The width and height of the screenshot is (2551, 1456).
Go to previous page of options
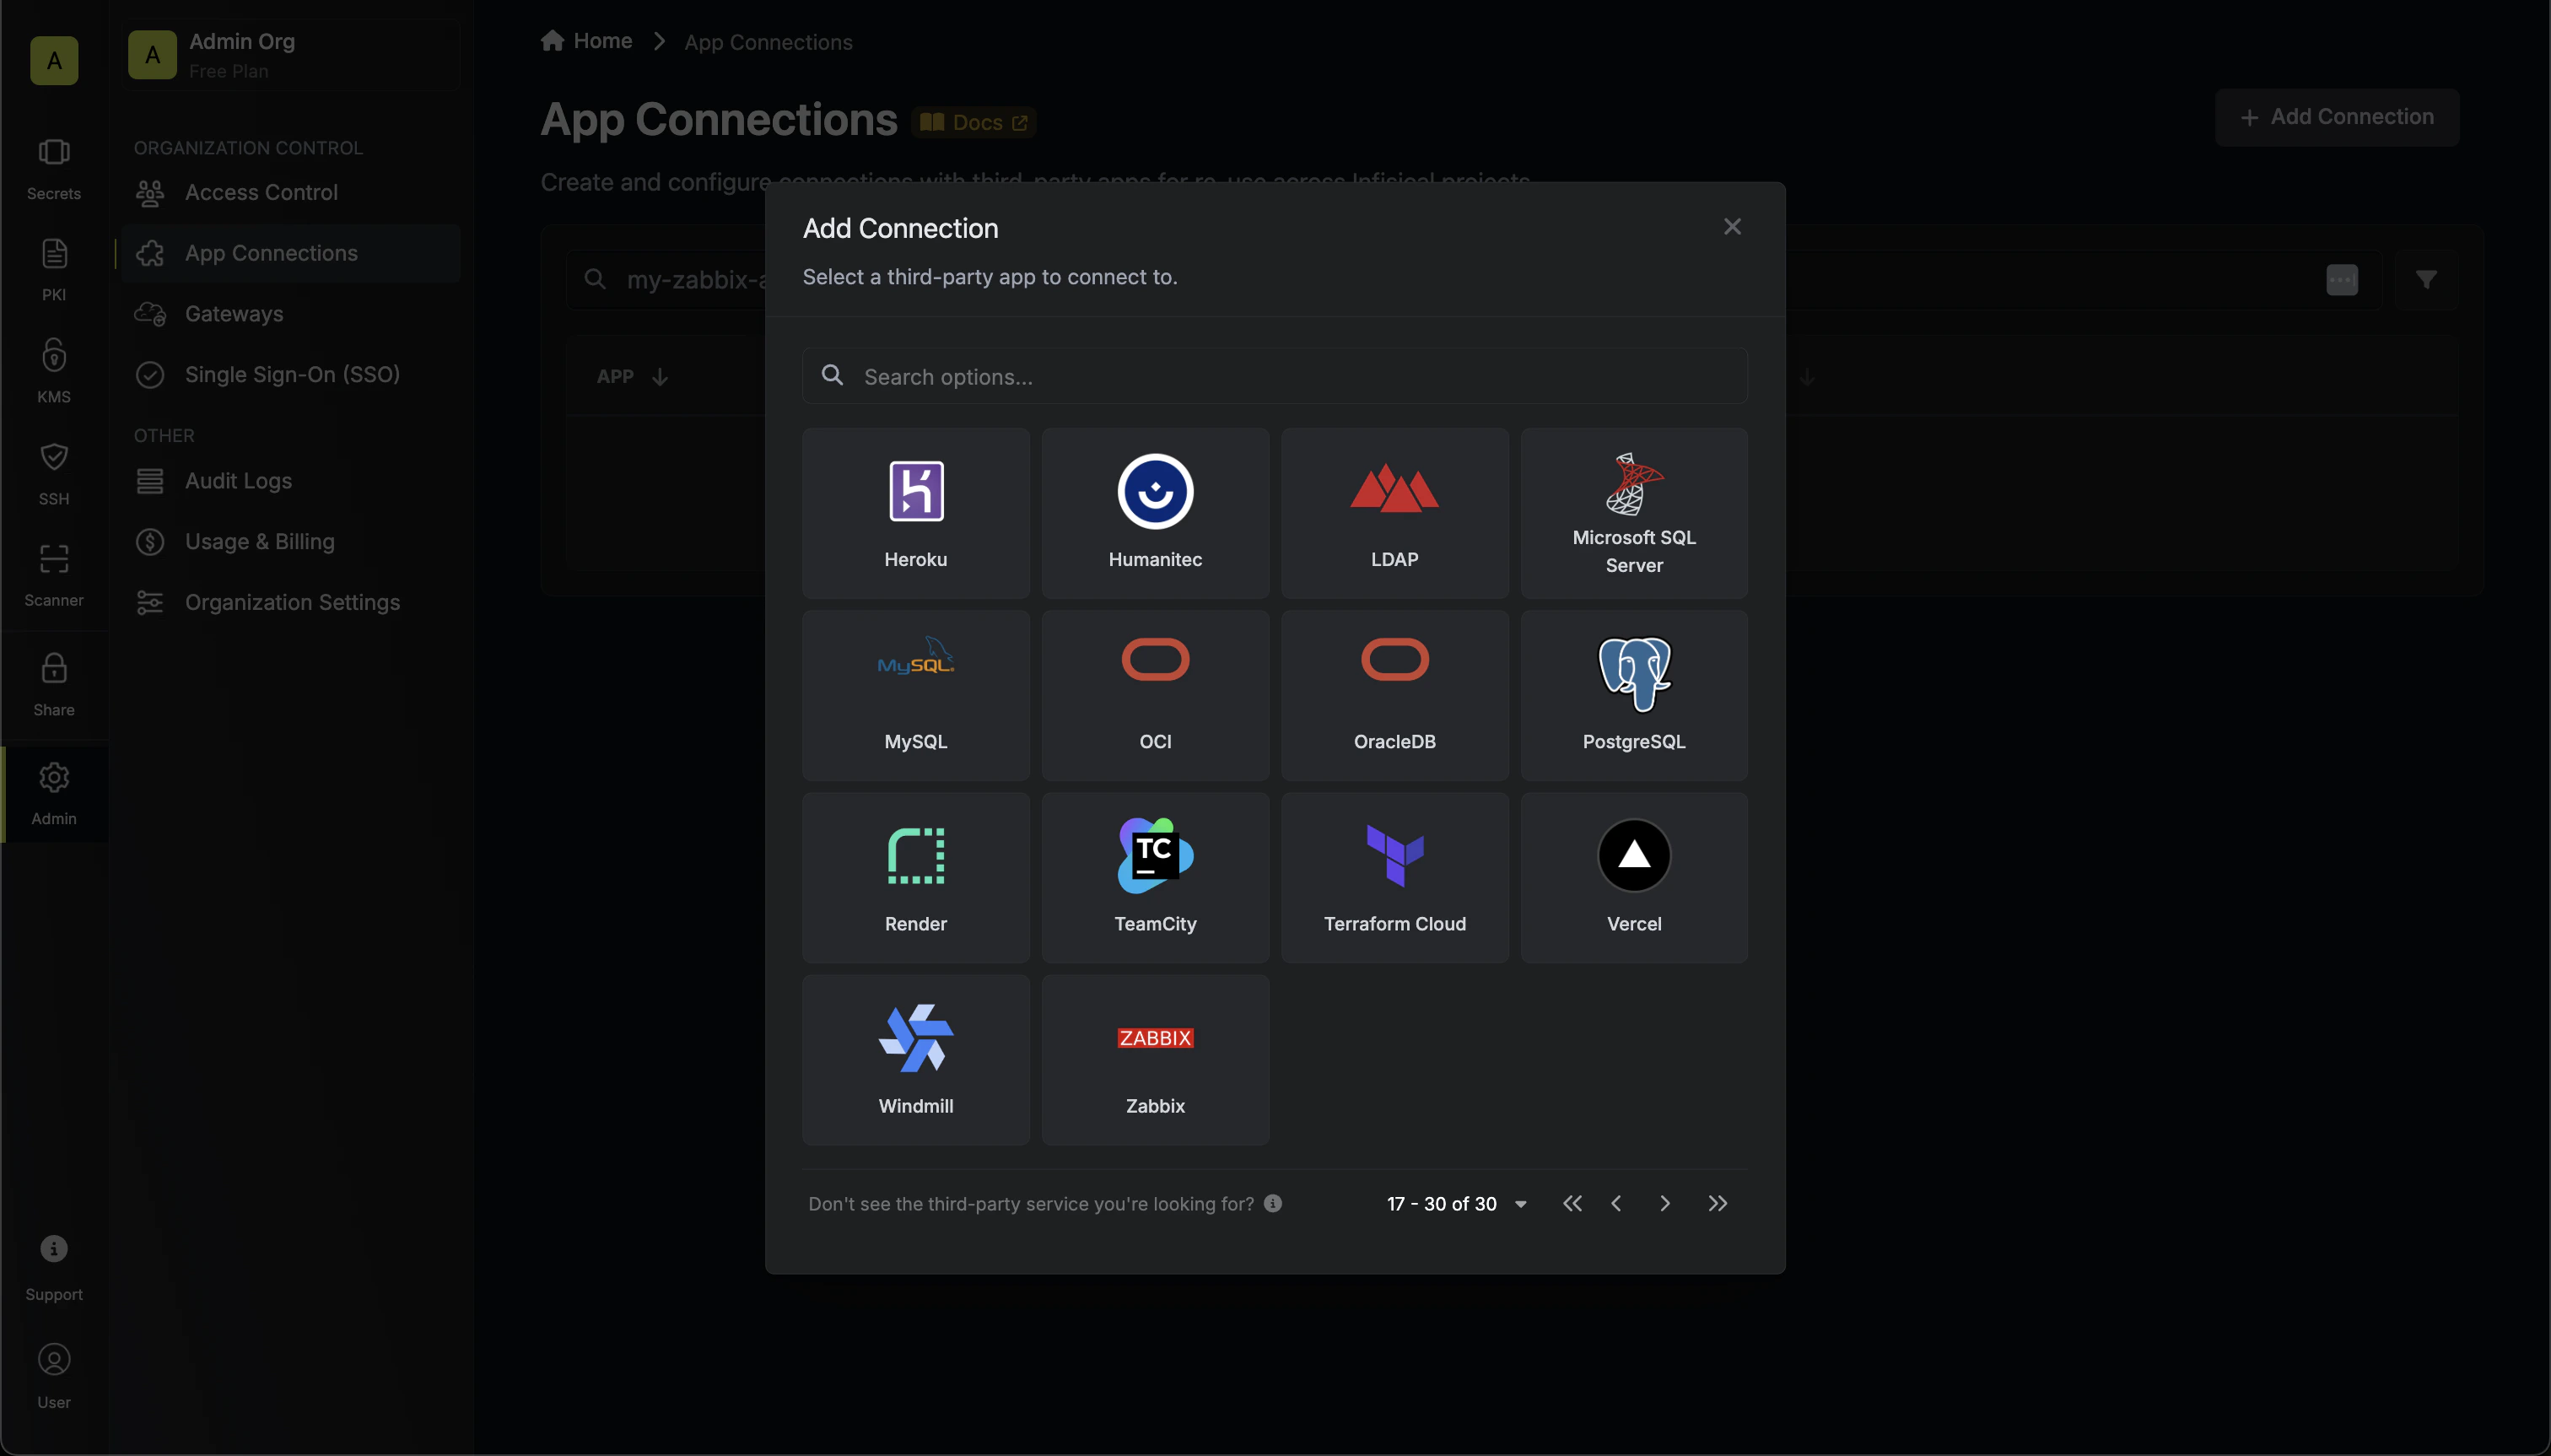[1616, 1203]
